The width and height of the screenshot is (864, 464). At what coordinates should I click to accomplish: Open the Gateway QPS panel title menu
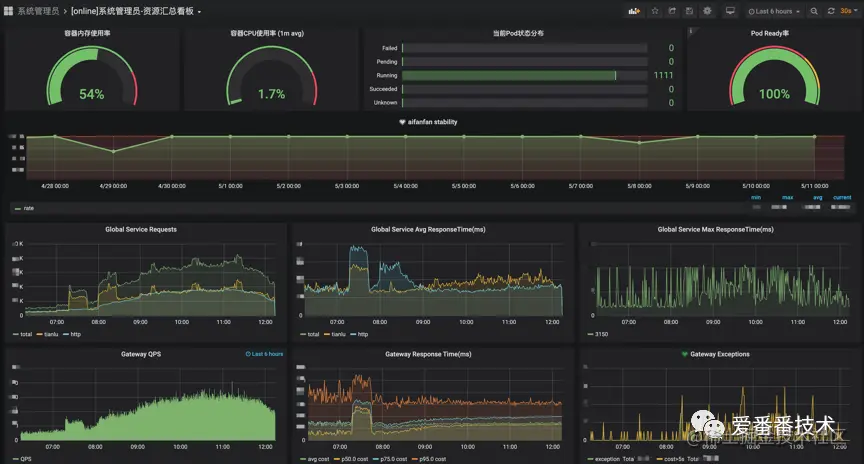141,354
